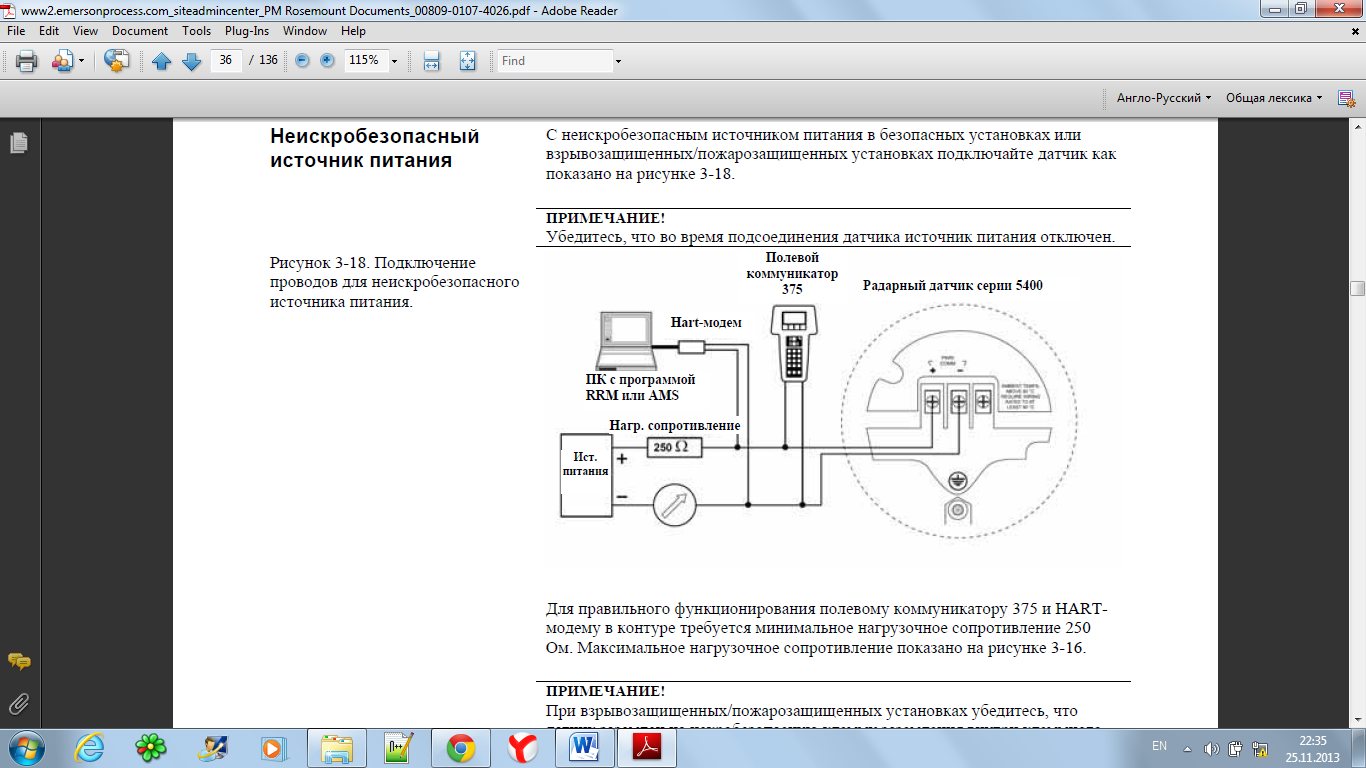Open the Pages panel in sidebar

[x=18, y=143]
